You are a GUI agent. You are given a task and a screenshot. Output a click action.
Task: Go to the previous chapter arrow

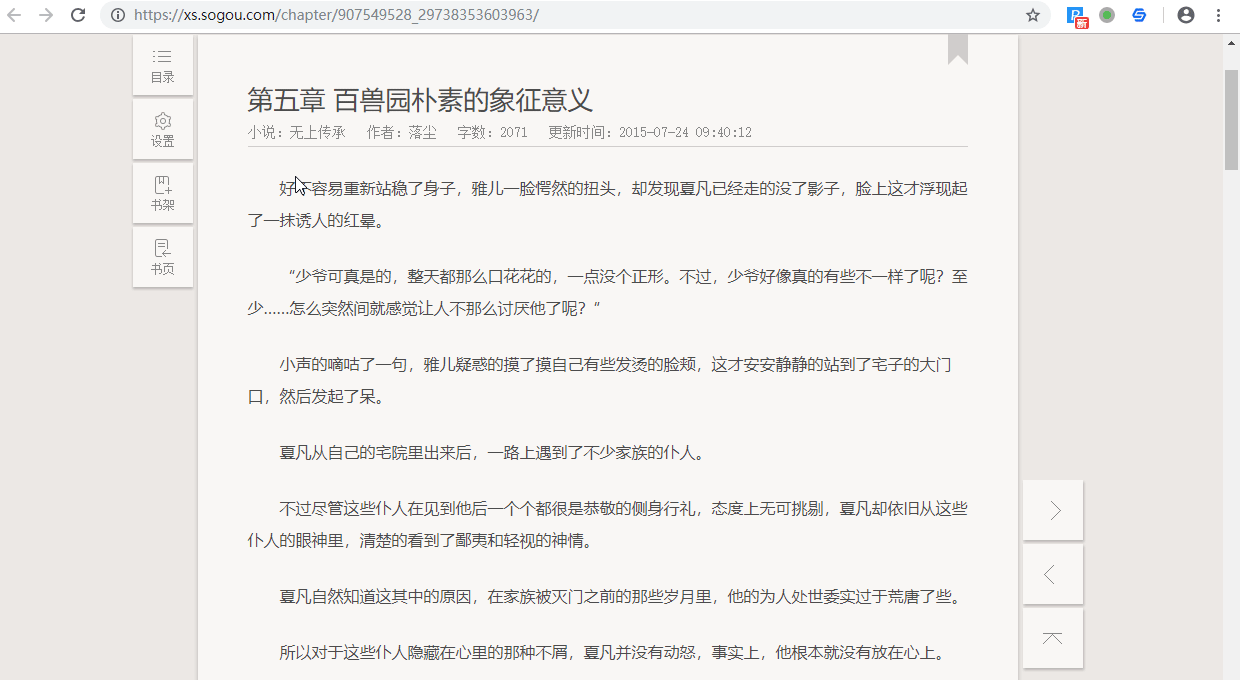(1053, 575)
